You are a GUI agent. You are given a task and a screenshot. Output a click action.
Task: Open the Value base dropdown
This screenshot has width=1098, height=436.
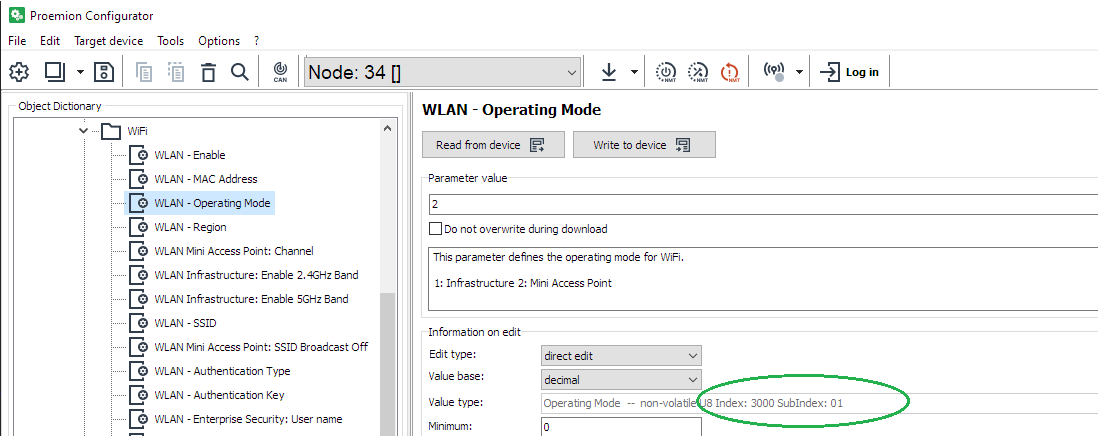tap(693, 379)
